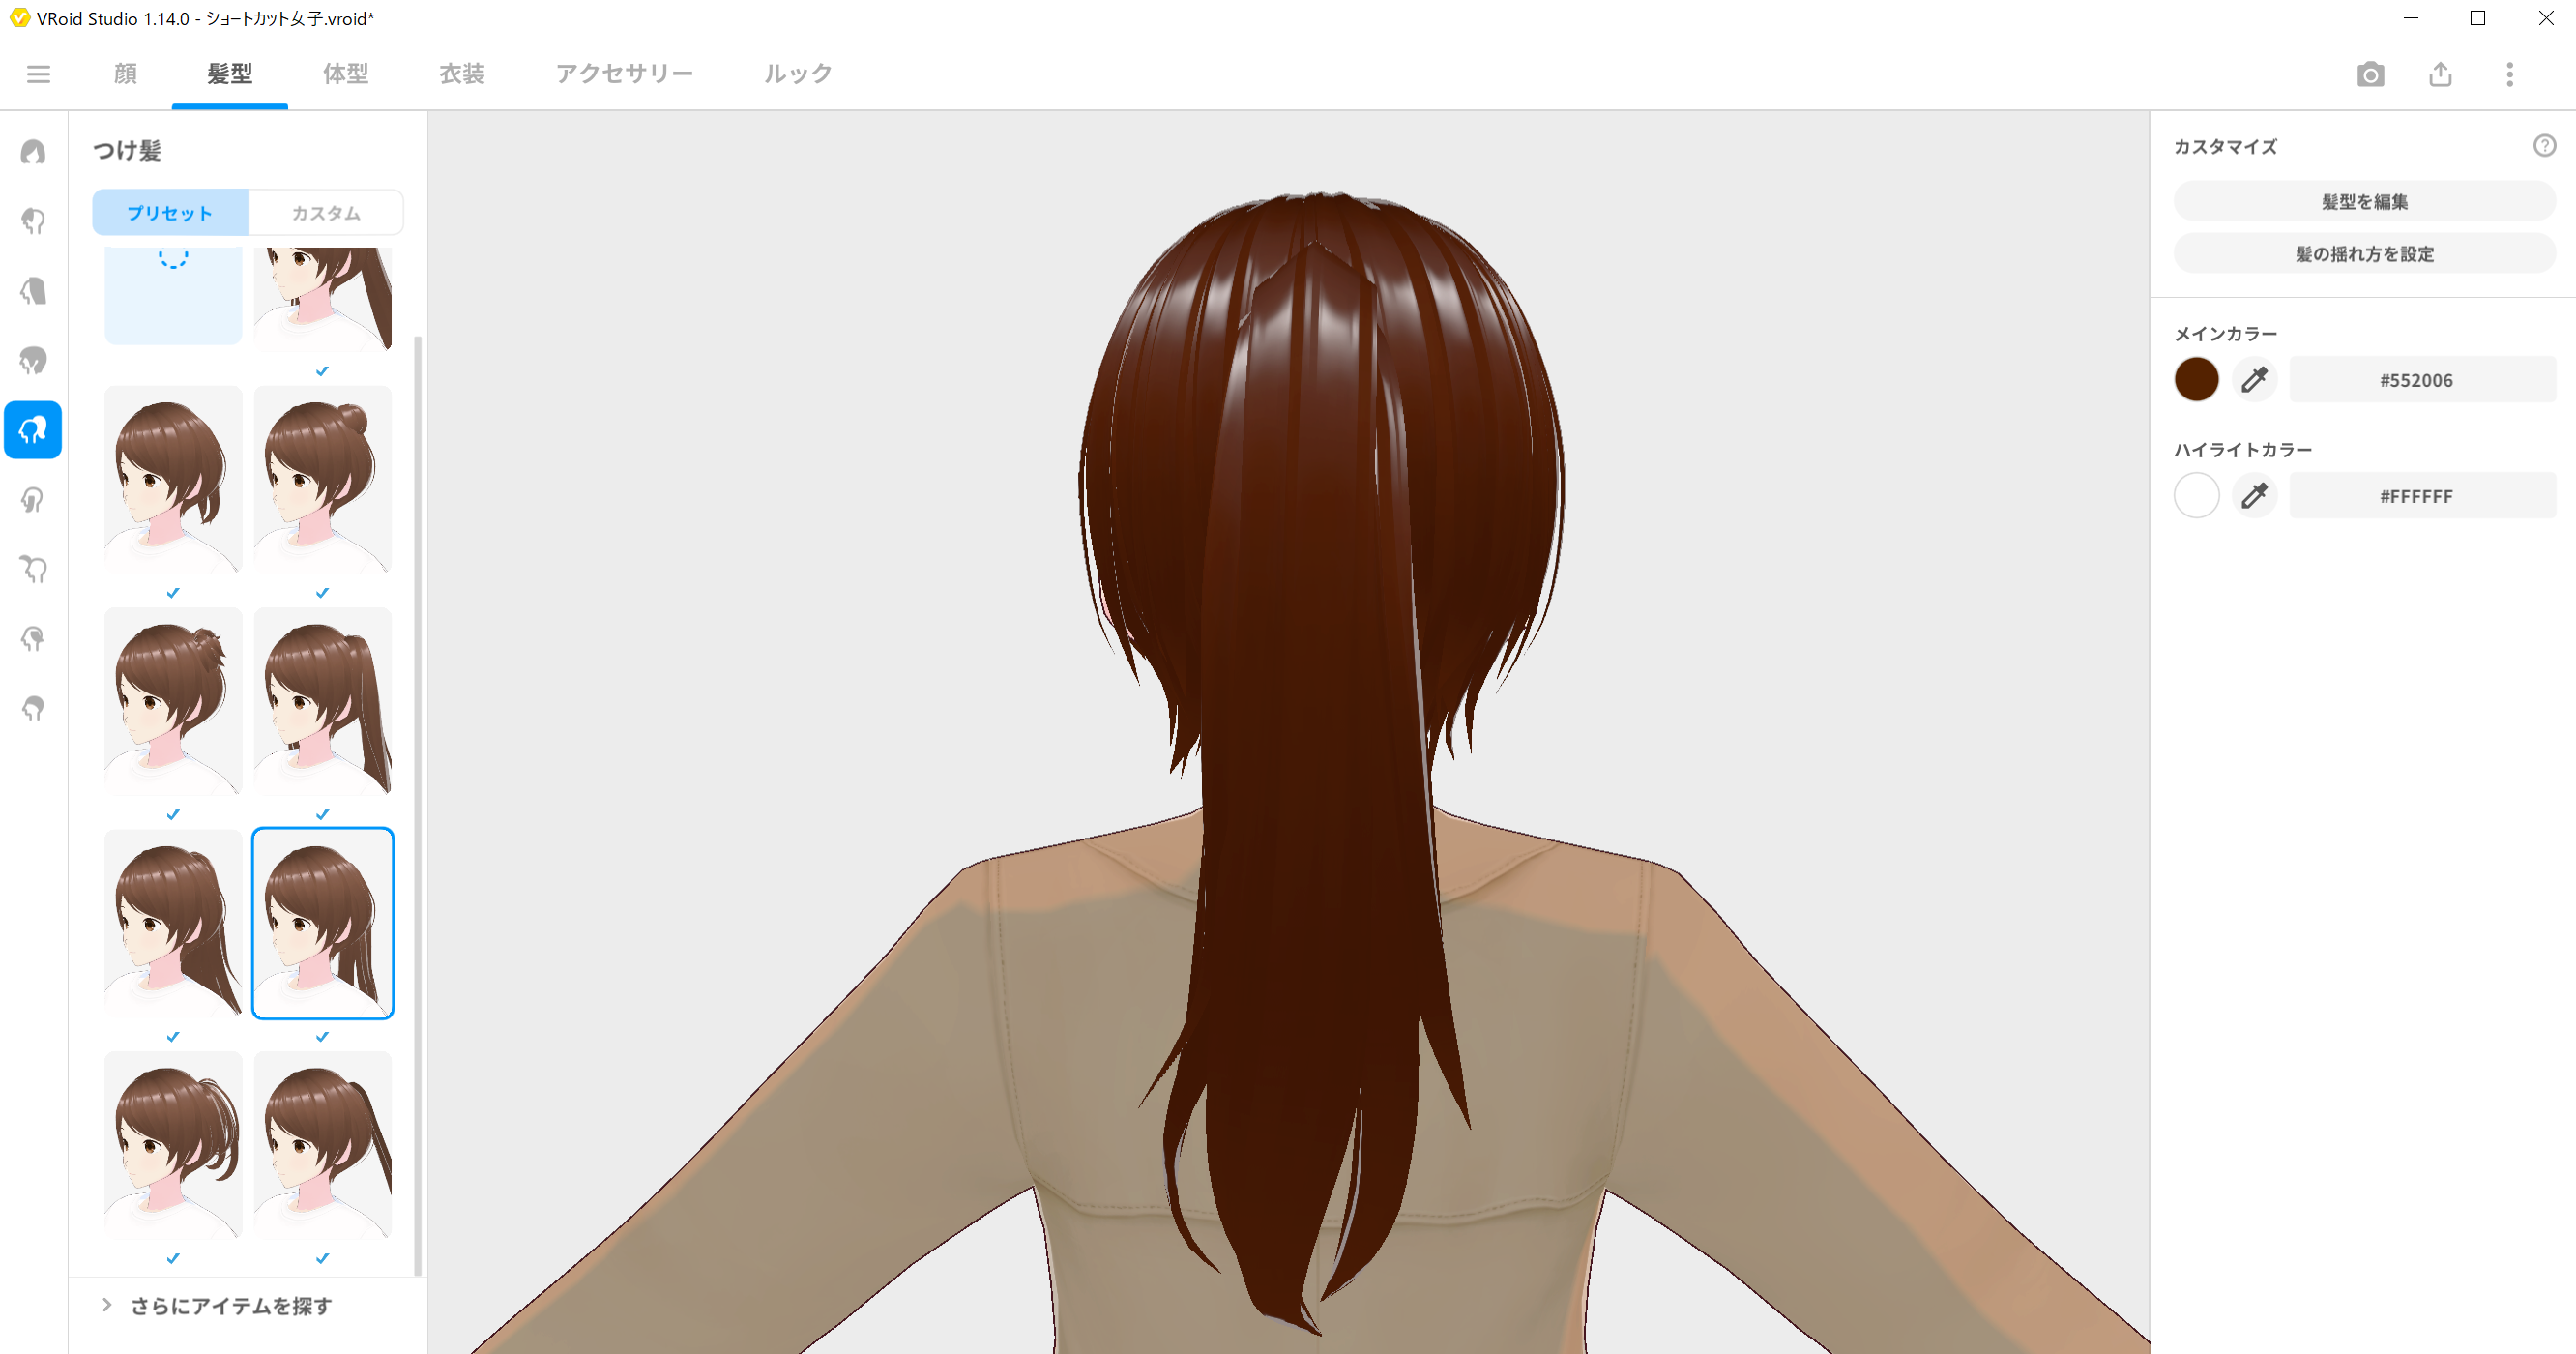Select the empty no-hair-extension preset
This screenshot has height=1354, width=2576.
173,294
